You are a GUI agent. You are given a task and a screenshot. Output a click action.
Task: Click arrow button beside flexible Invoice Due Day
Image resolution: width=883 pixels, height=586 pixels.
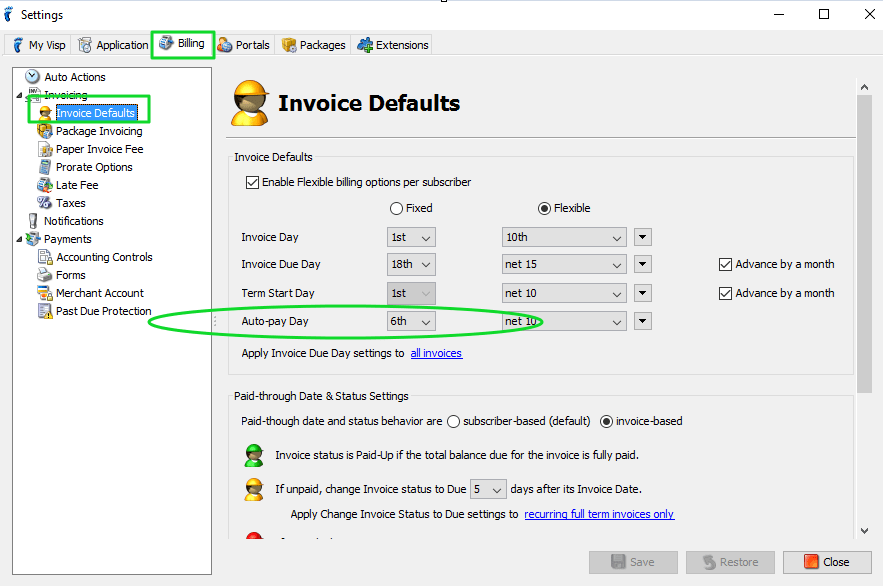click(x=643, y=264)
